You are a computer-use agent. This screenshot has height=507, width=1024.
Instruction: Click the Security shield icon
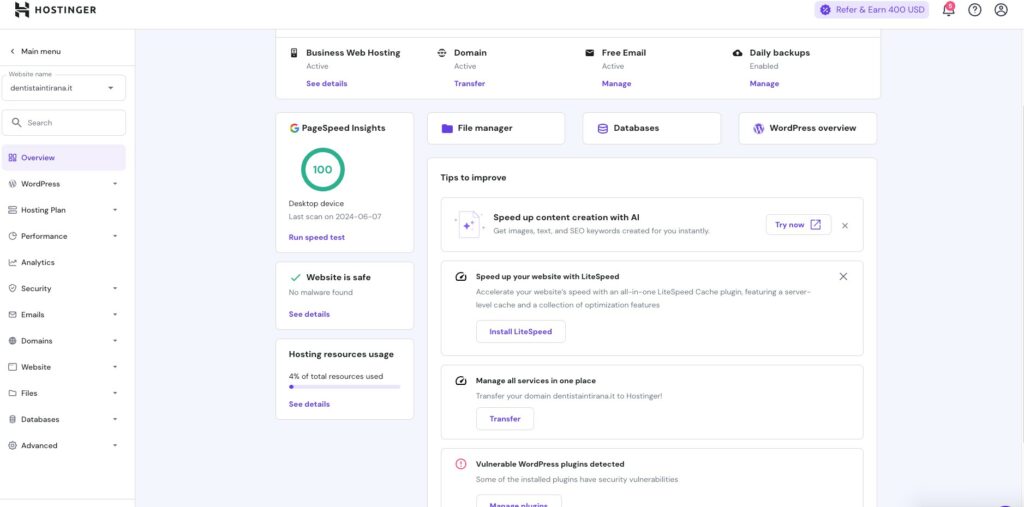click(12, 288)
